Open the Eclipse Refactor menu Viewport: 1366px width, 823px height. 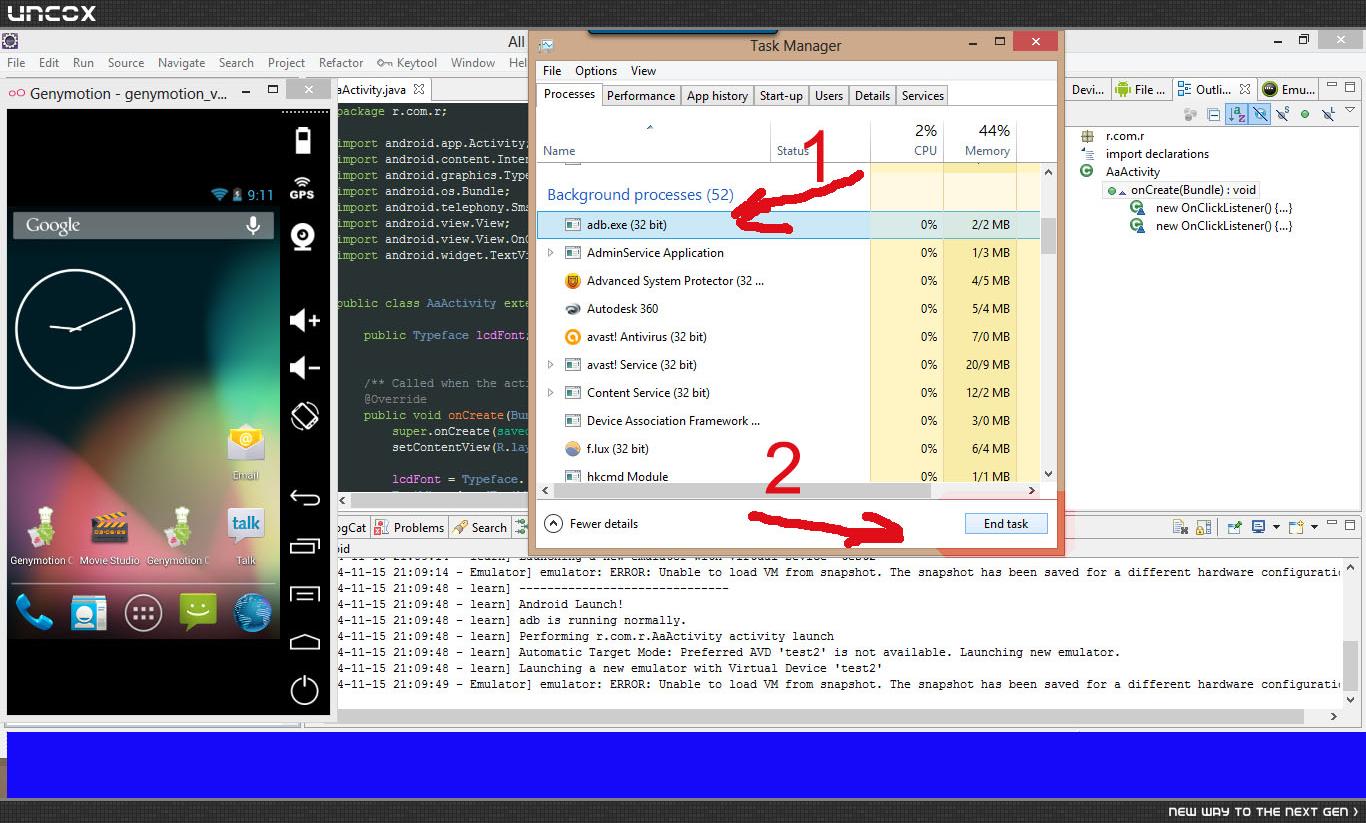tap(341, 63)
